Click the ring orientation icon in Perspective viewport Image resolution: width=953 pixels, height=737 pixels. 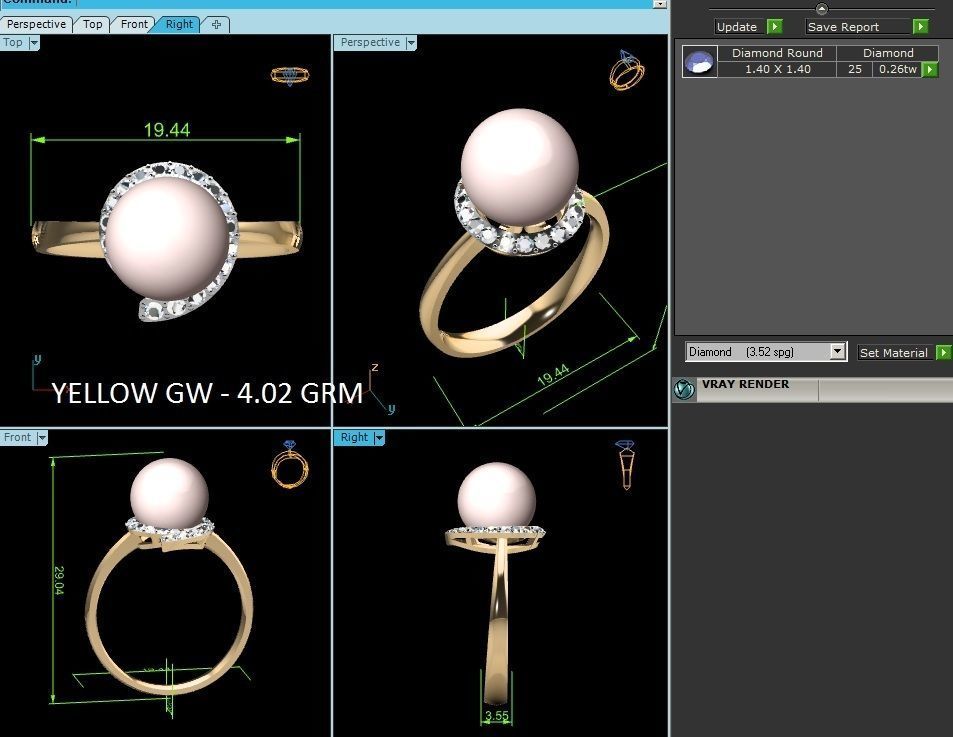[627, 70]
